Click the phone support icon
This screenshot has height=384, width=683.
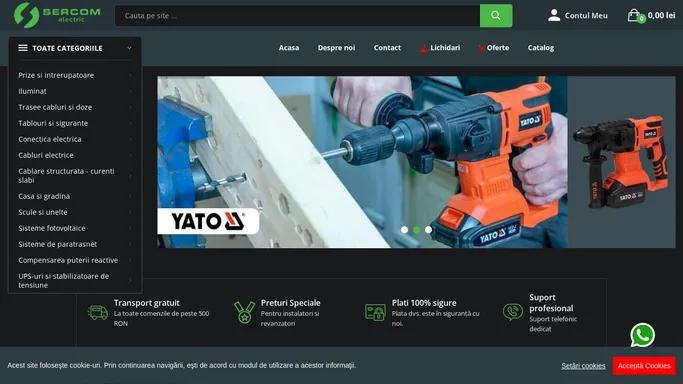[x=513, y=312]
